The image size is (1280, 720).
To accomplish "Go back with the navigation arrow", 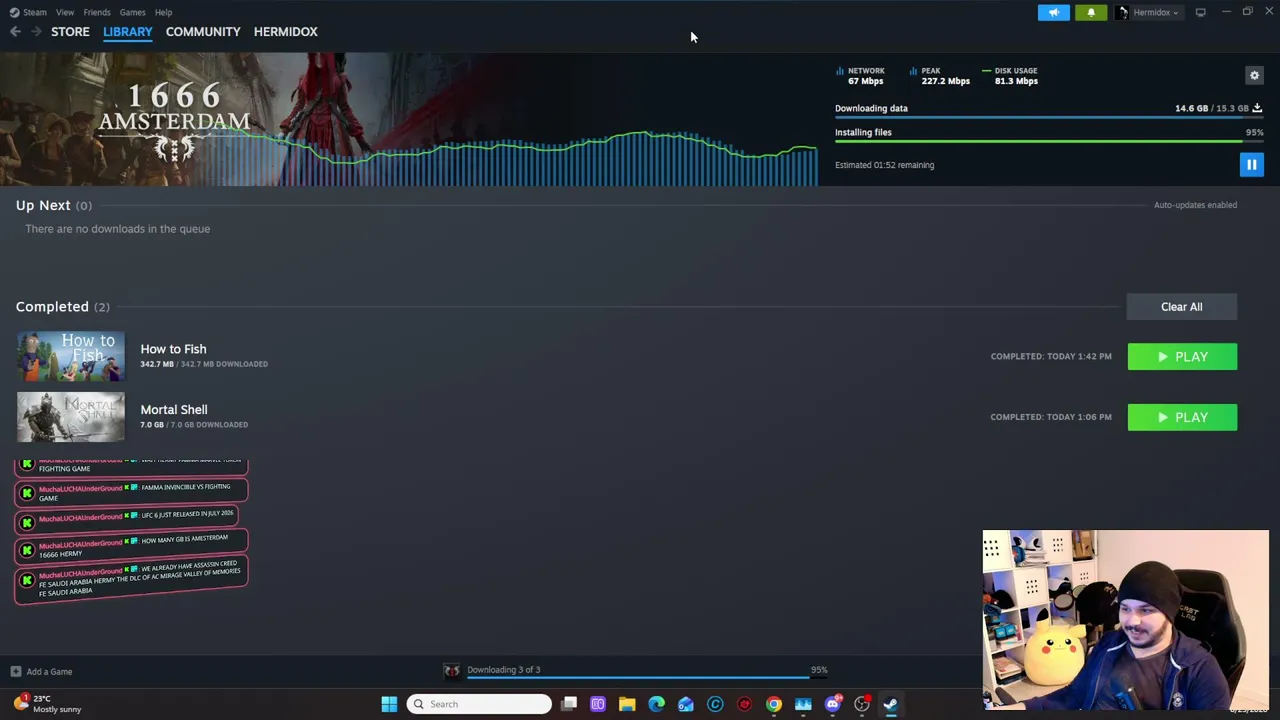I will [15, 32].
